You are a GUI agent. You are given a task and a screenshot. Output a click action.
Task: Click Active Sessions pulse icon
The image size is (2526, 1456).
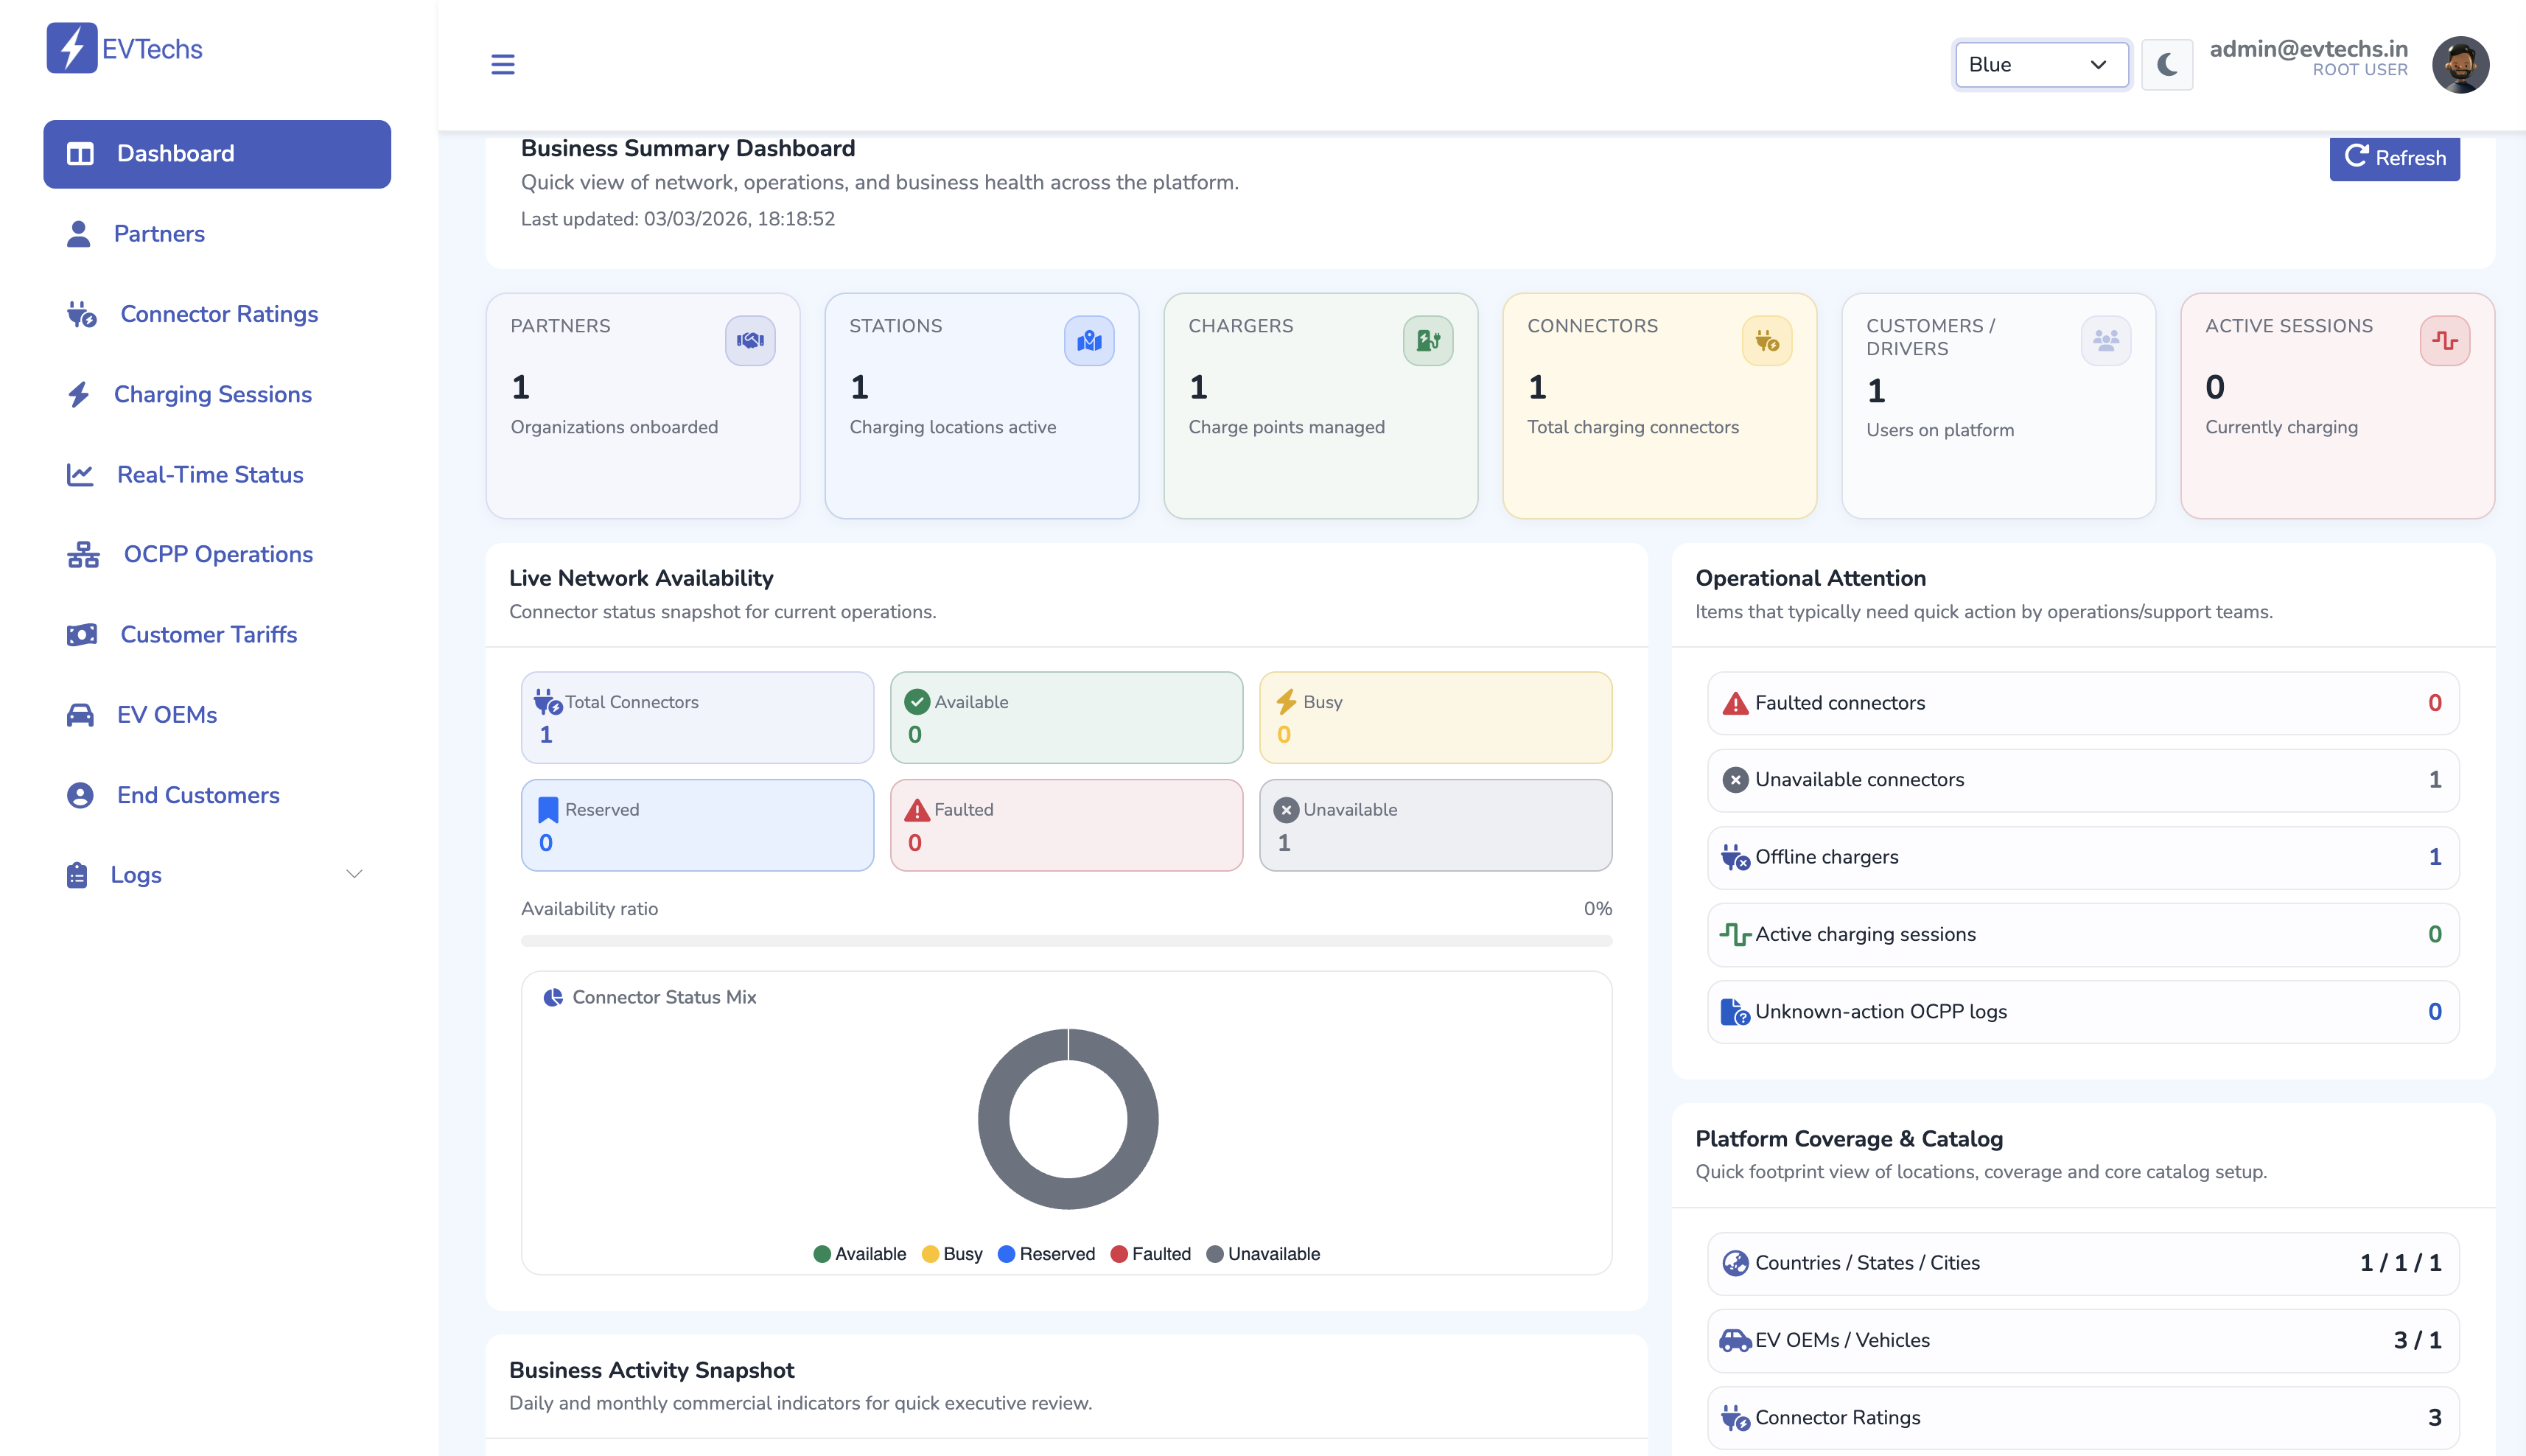point(2445,341)
